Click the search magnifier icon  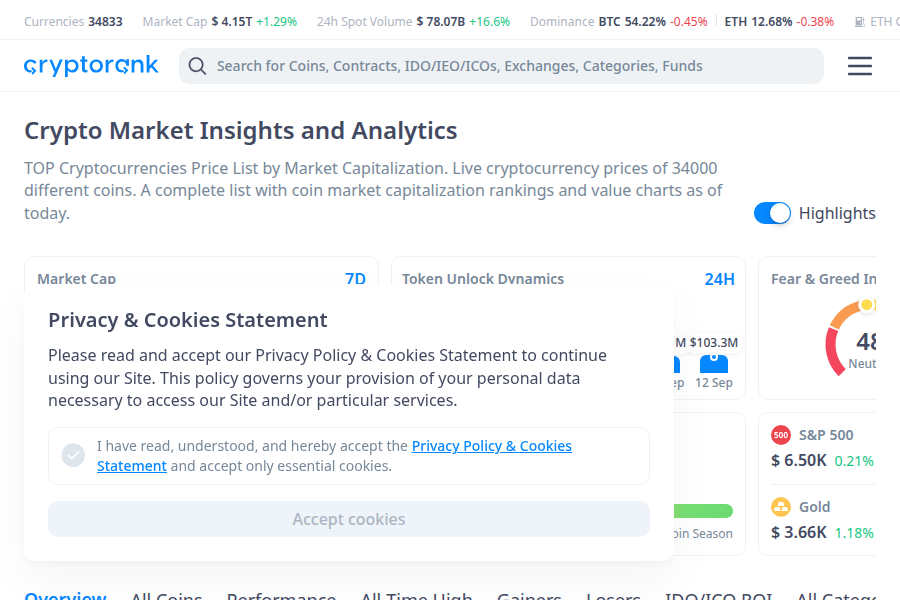[197, 65]
